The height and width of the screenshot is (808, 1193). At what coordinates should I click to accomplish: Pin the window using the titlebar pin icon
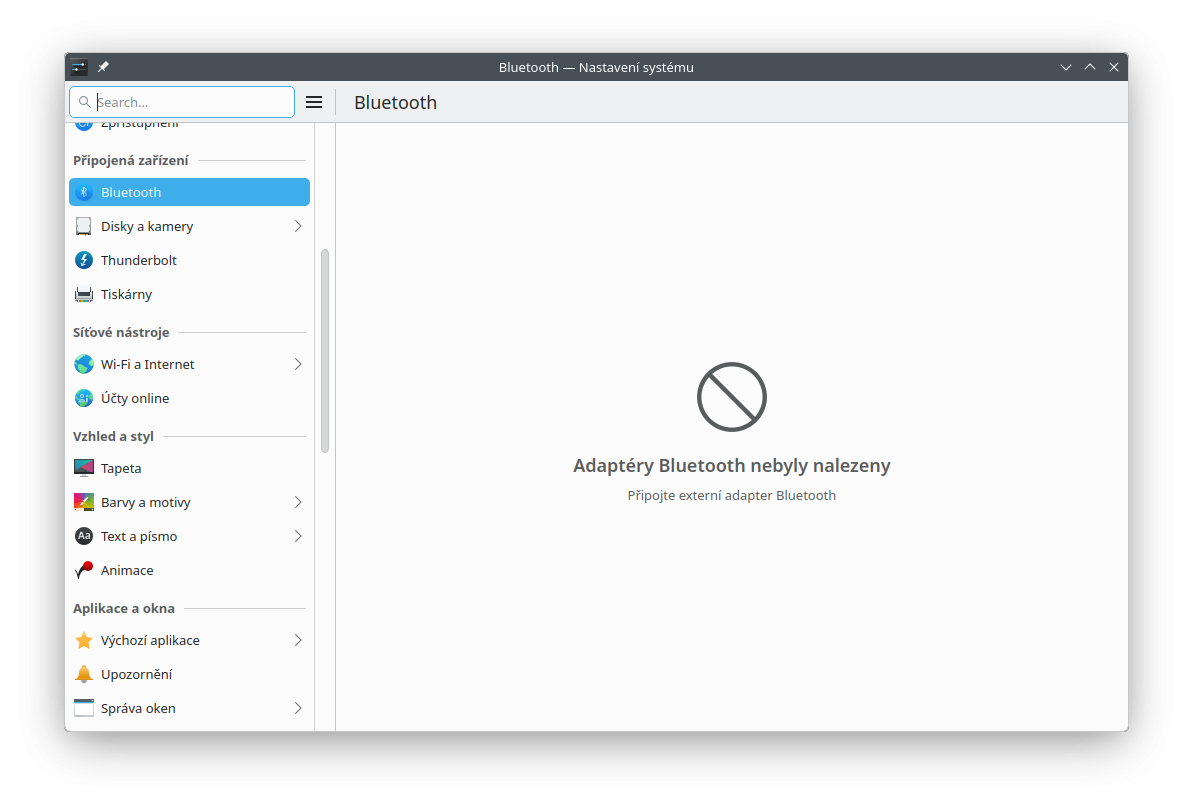(x=103, y=67)
